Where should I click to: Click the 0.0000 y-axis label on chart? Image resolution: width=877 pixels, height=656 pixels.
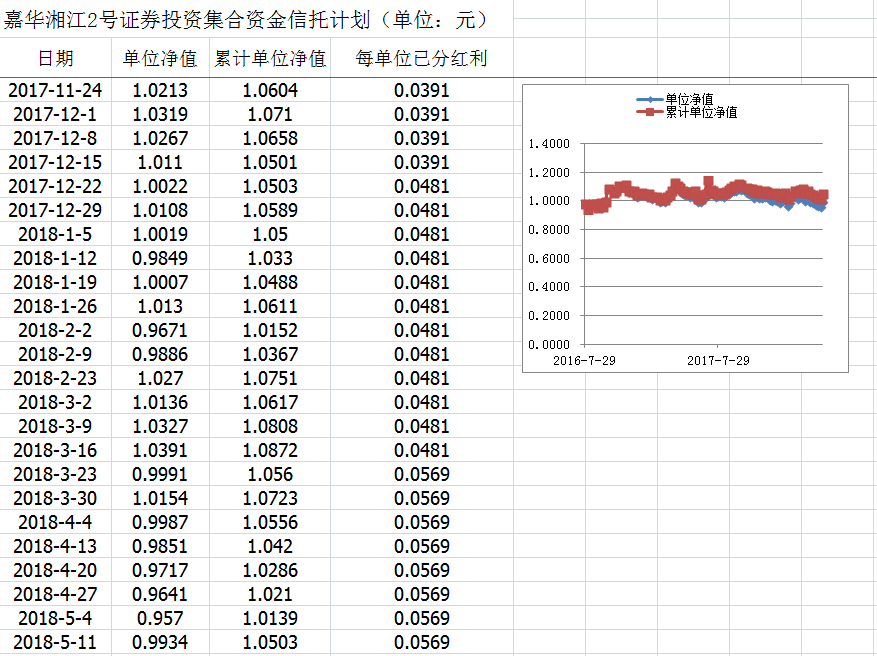point(547,344)
